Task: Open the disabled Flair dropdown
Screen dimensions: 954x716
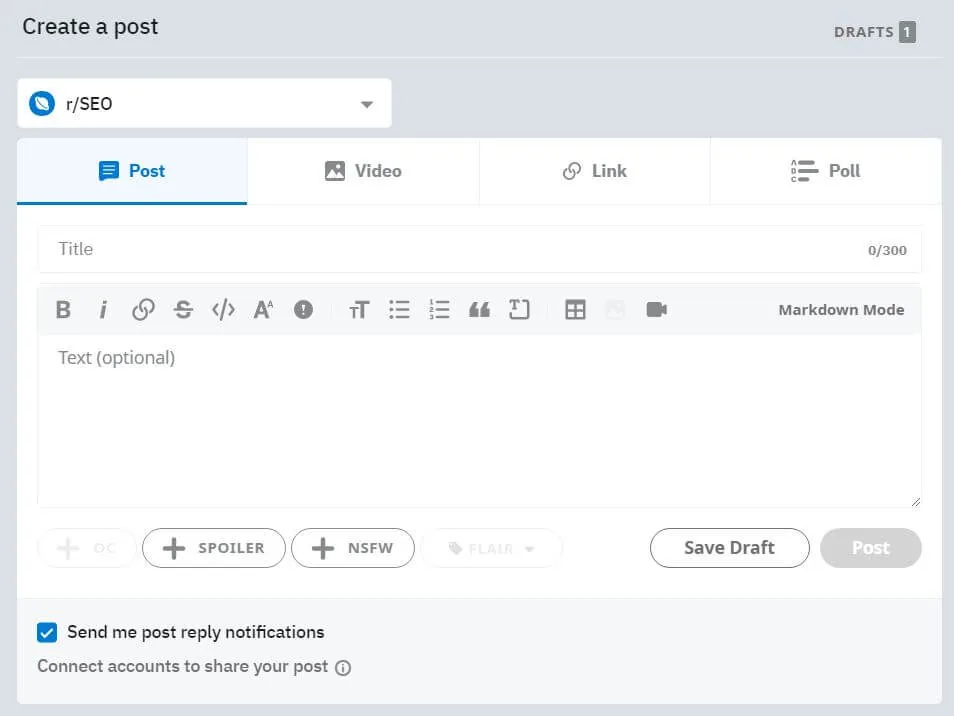Action: pos(492,548)
